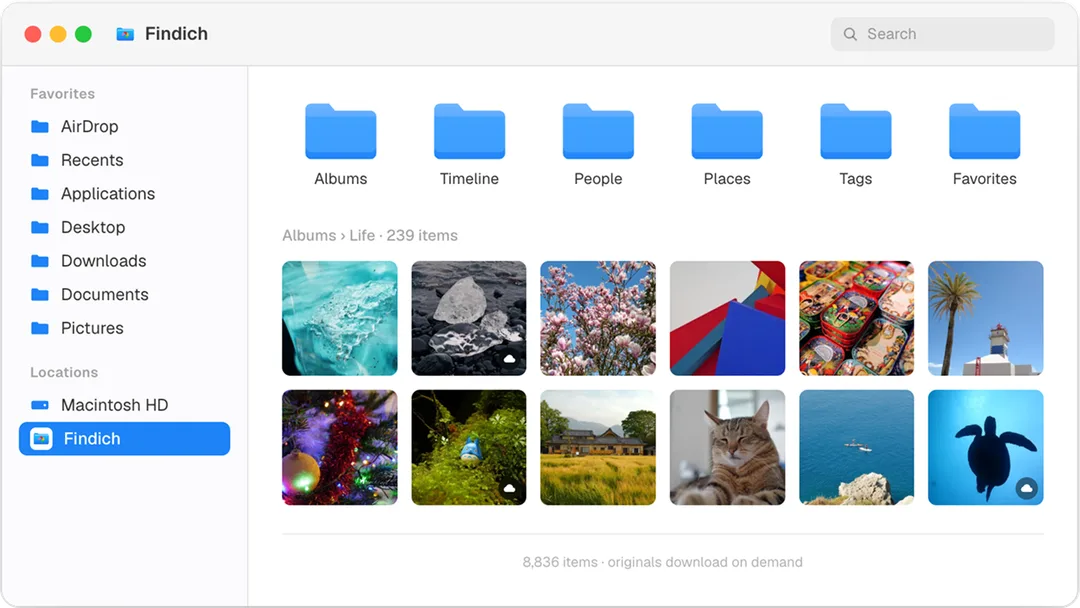Open the Timeline folder icon

(x=469, y=132)
